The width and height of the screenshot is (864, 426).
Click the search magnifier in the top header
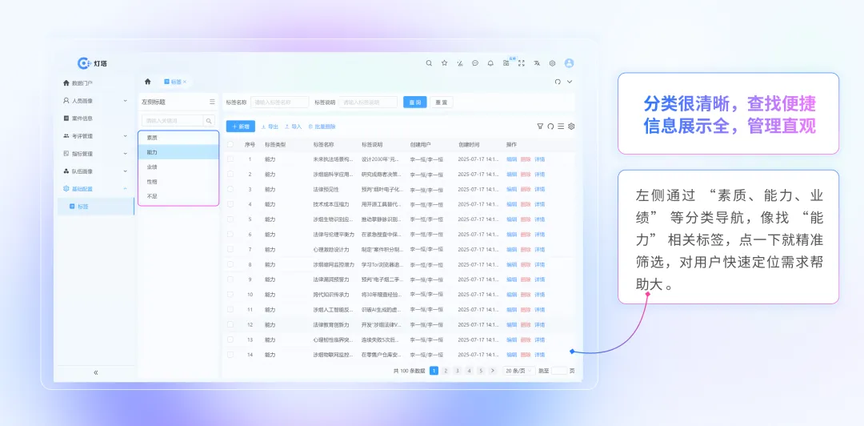coord(429,63)
